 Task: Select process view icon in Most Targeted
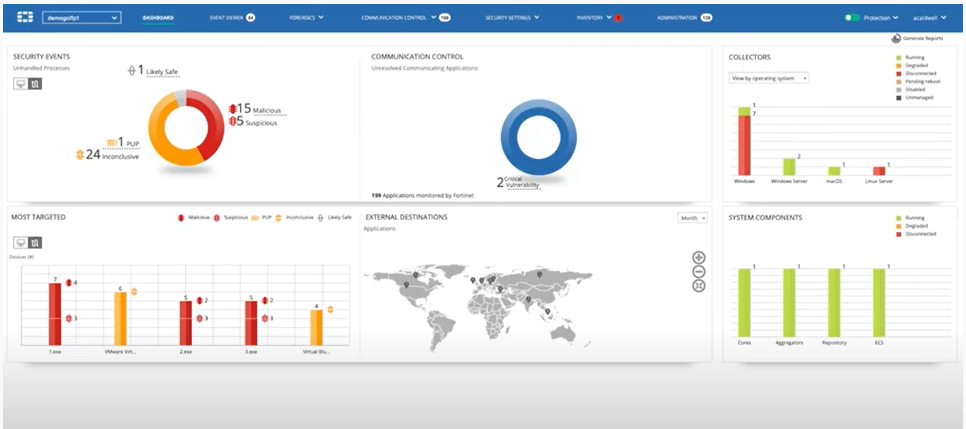point(34,242)
